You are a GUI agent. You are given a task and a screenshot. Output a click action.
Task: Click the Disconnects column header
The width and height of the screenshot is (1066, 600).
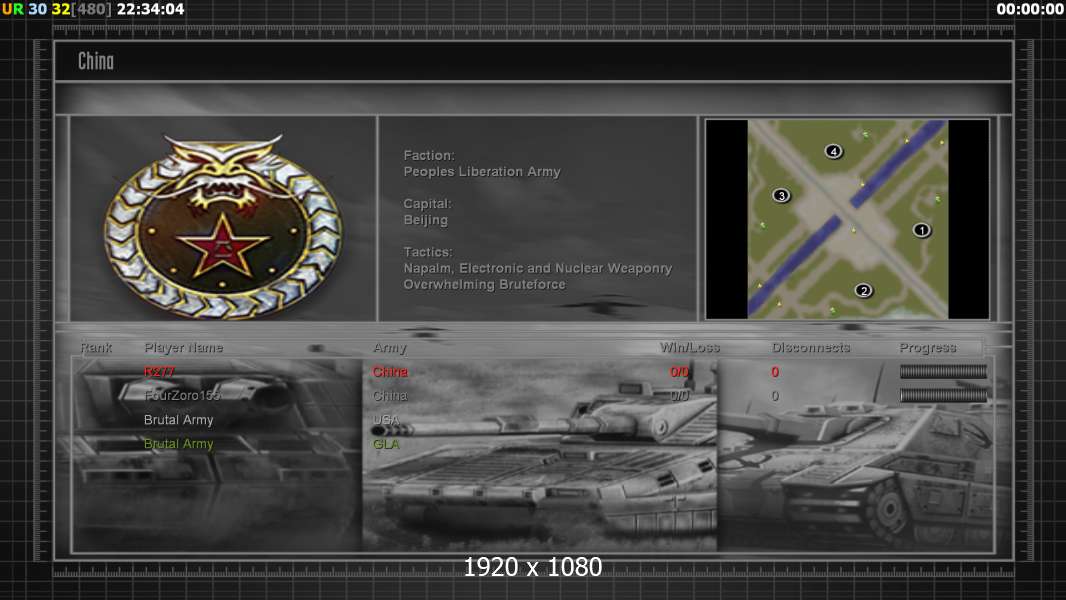810,347
